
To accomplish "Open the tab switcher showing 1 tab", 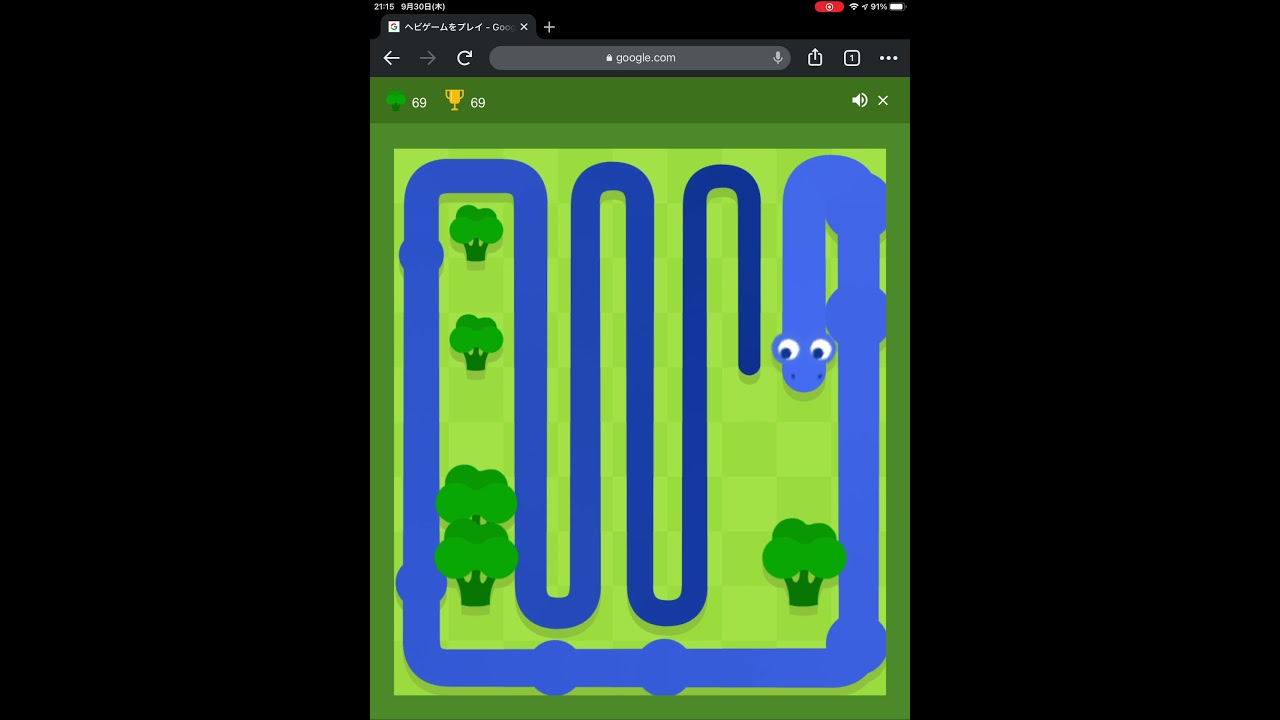I will (x=852, y=58).
